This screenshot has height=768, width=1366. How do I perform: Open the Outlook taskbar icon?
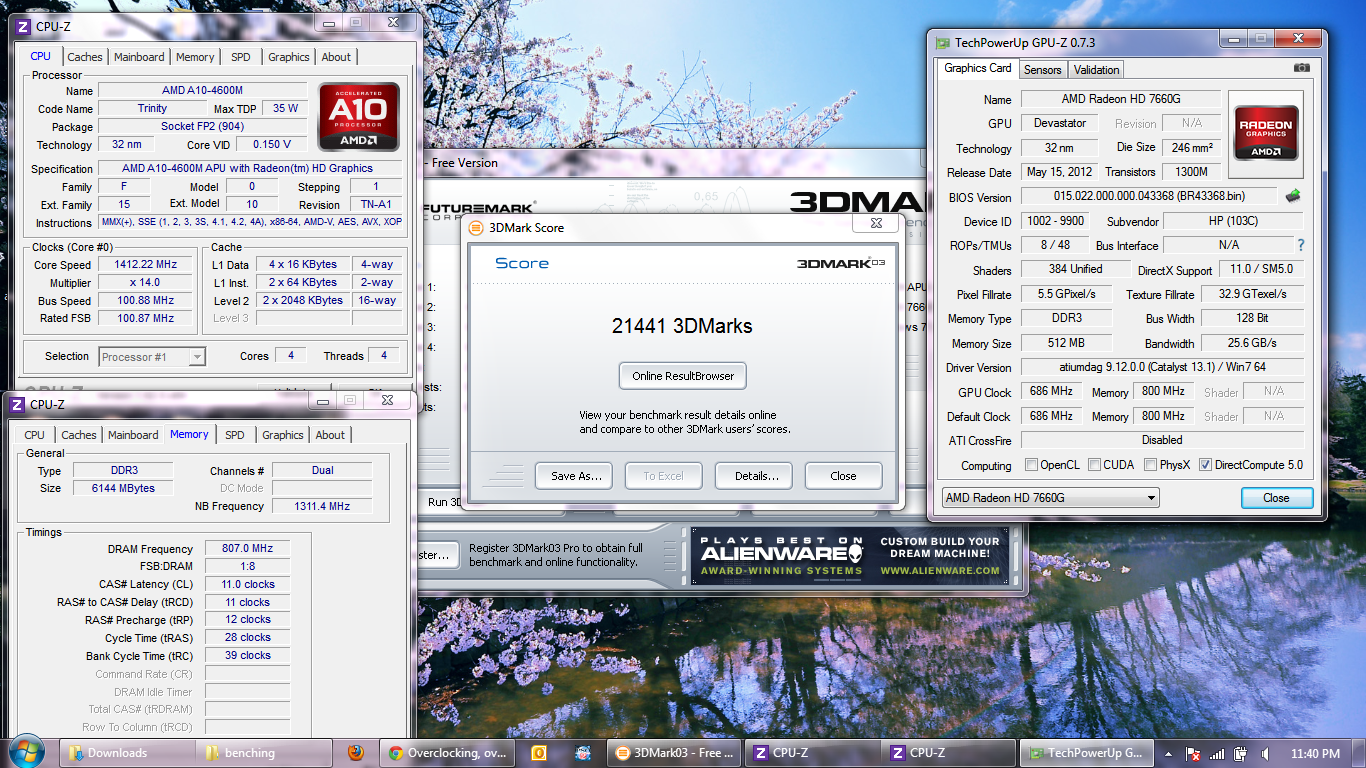[x=538, y=753]
